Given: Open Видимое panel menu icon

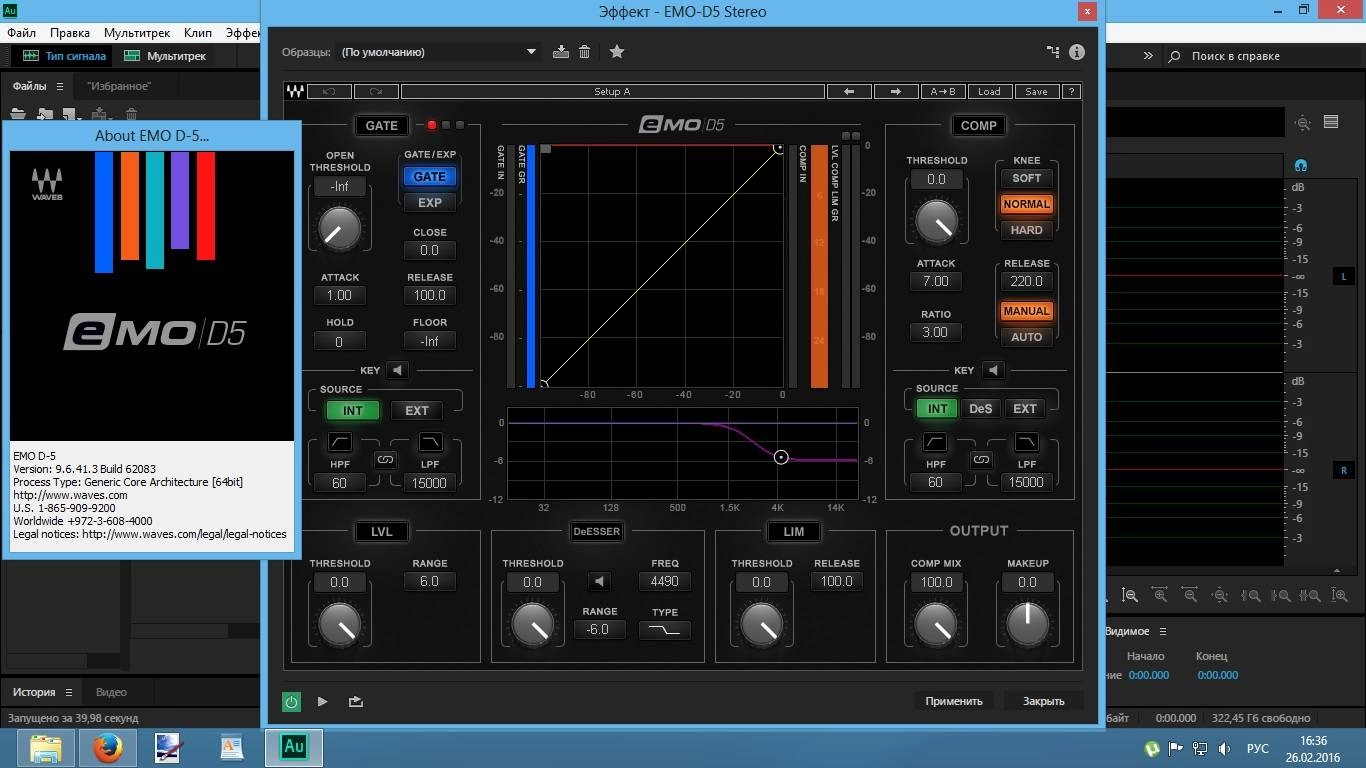Looking at the screenshot, I should click(1164, 631).
